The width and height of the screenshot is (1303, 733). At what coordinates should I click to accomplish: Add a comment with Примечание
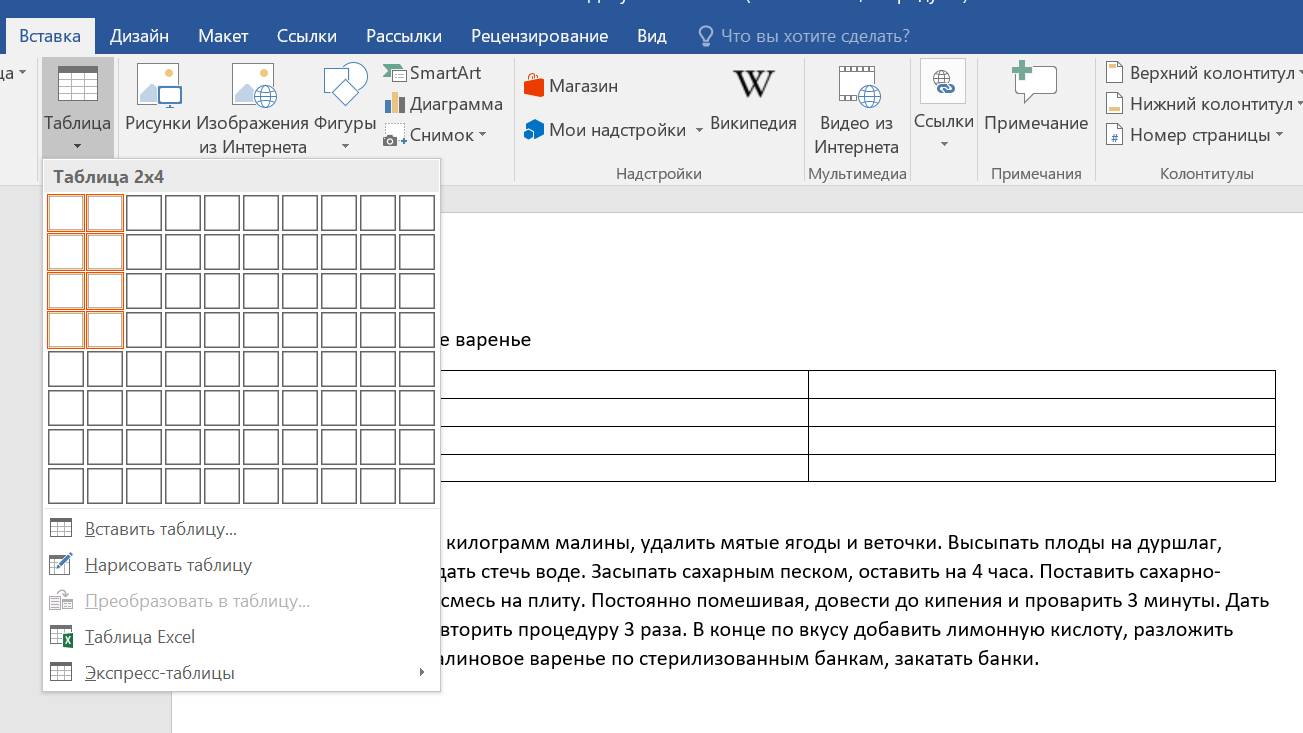1036,98
